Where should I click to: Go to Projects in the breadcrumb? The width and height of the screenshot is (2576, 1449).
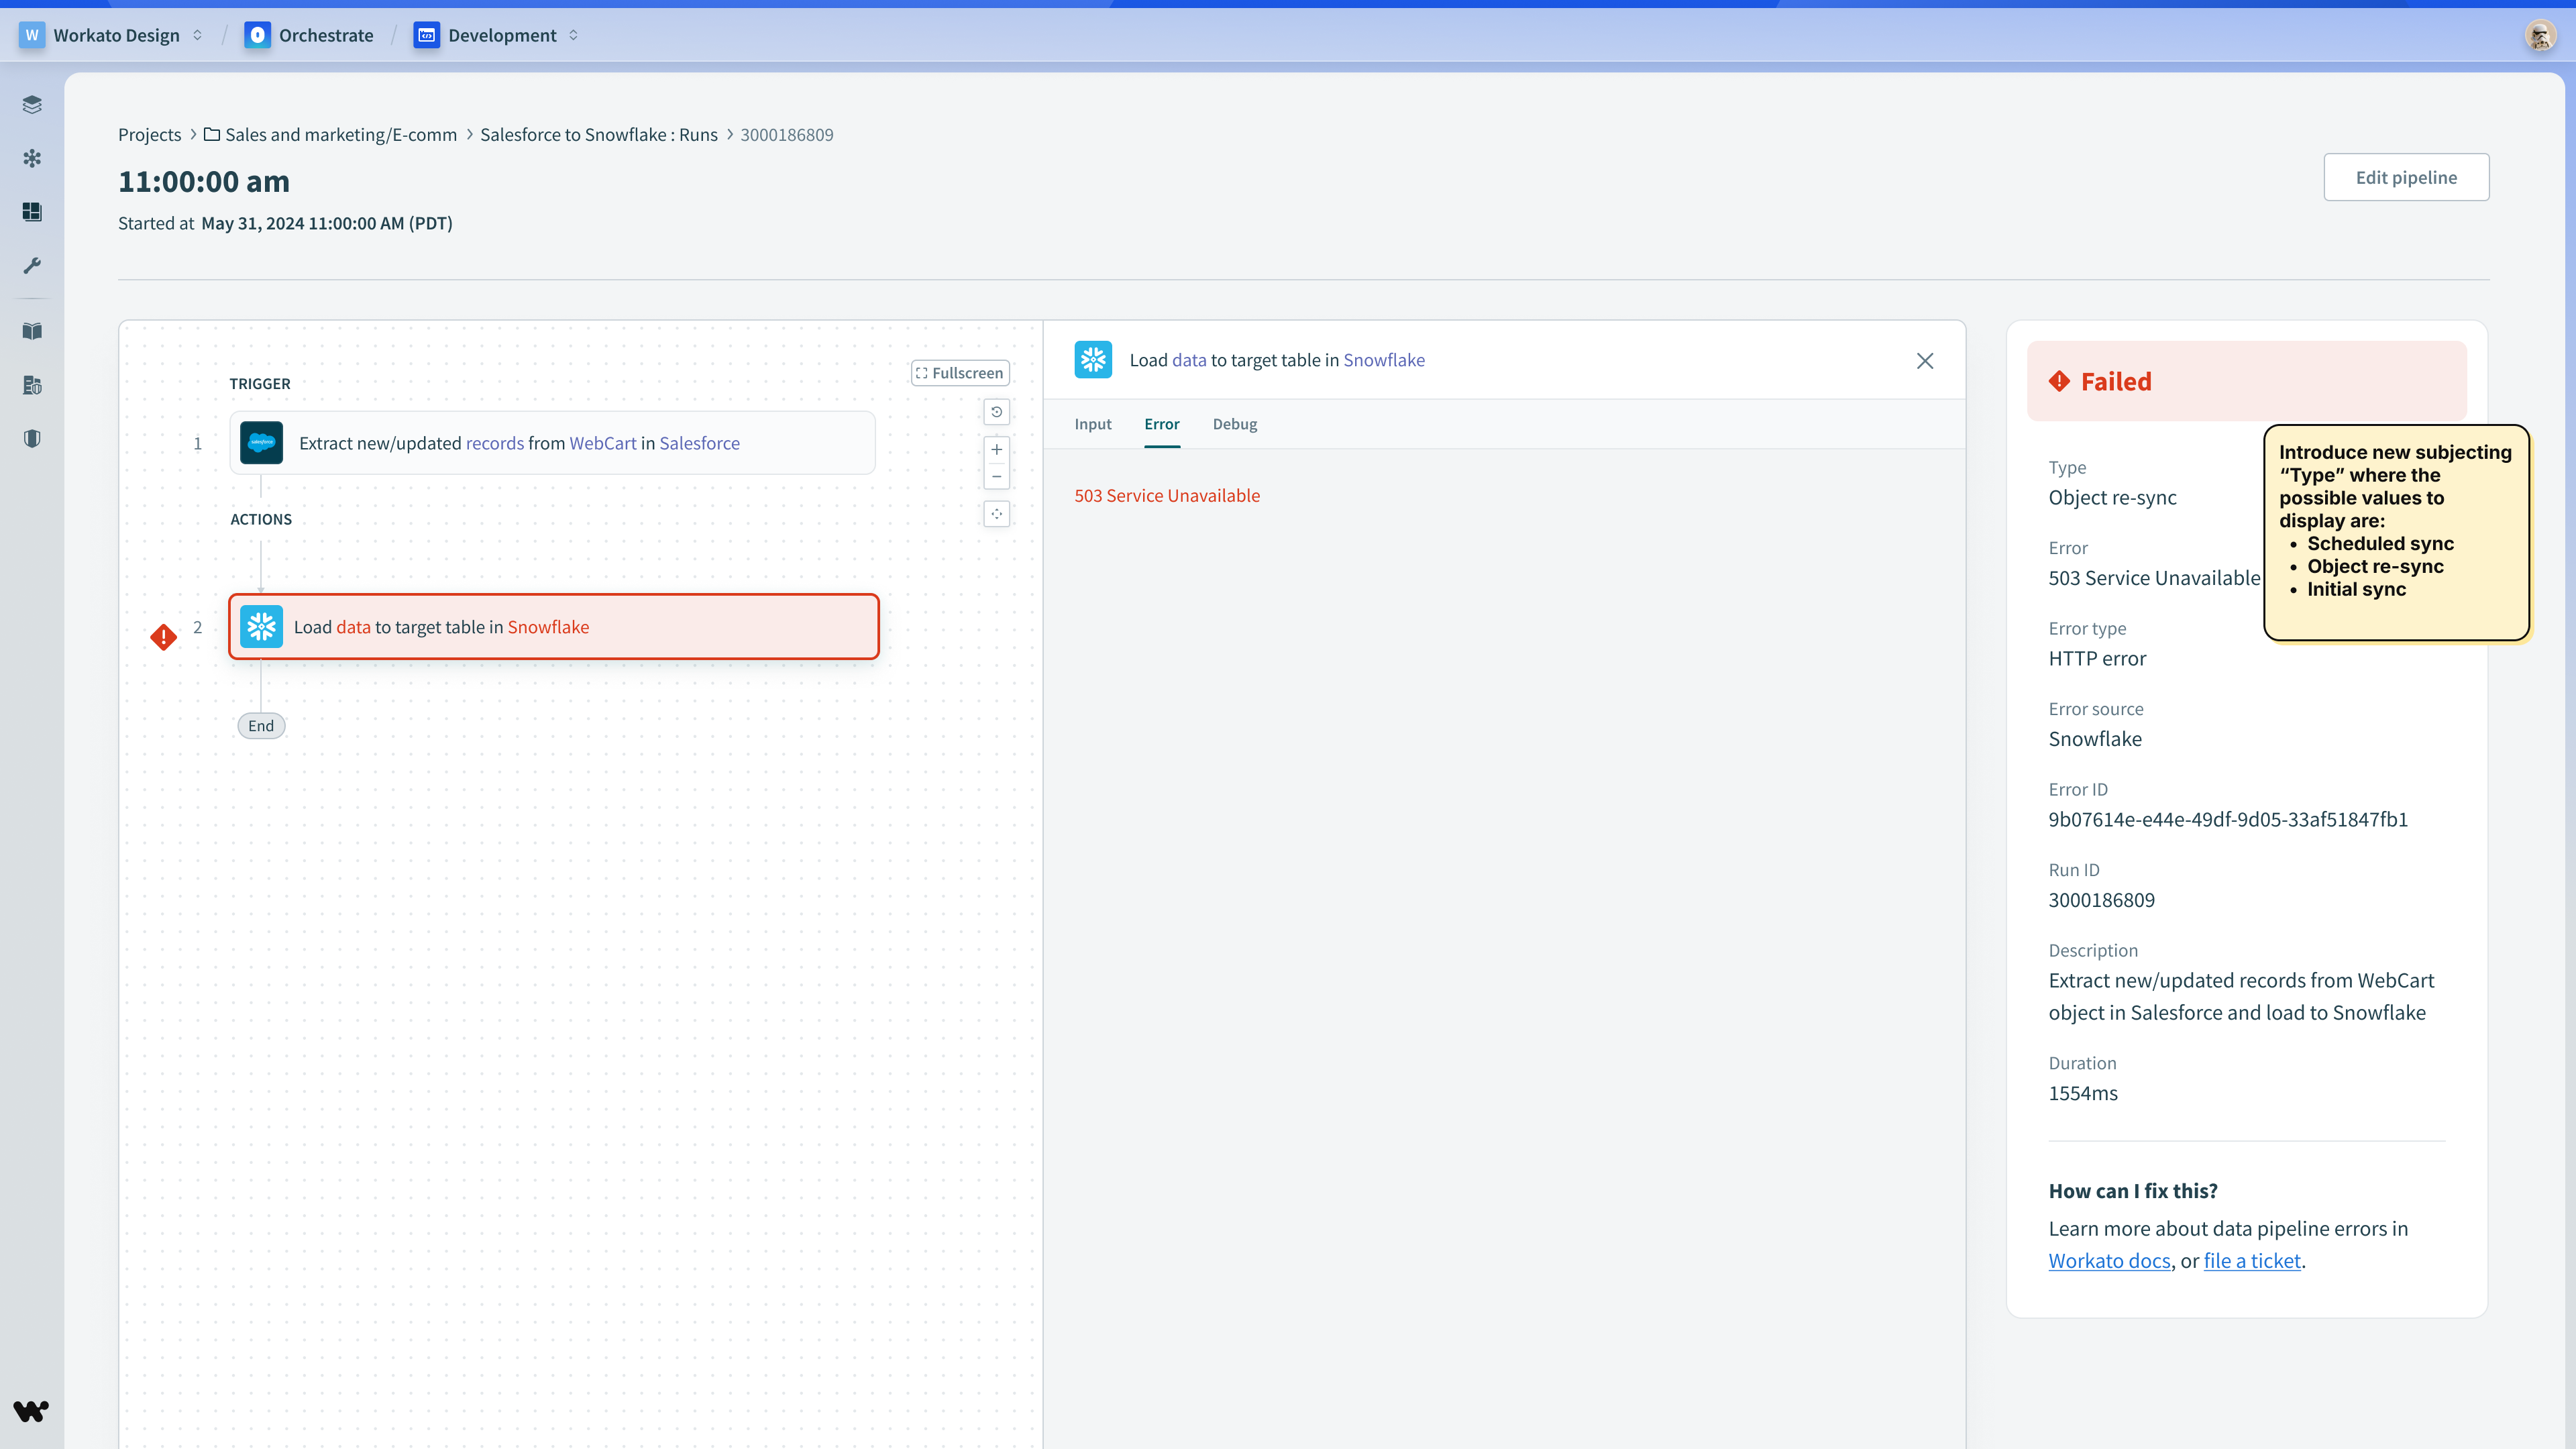pos(150,134)
